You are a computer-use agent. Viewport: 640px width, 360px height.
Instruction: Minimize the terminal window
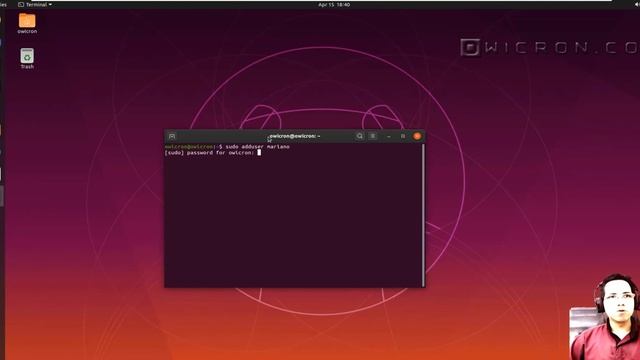(389, 136)
